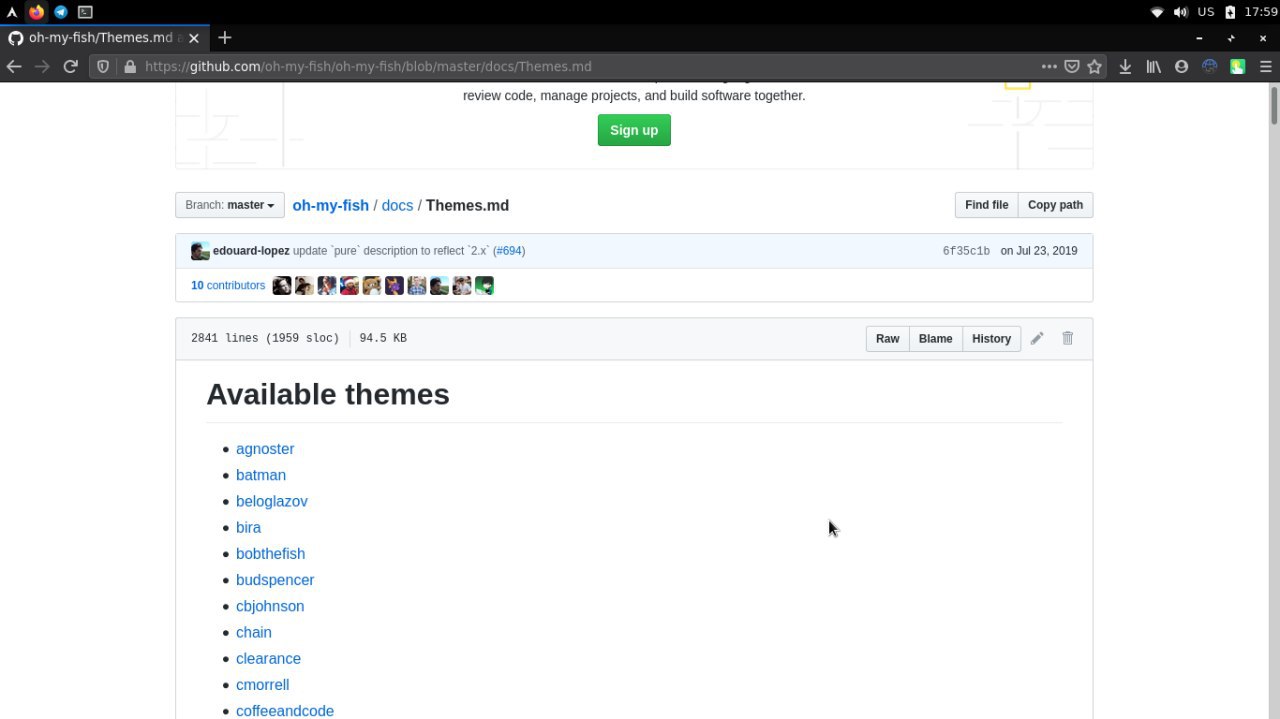Go back to the previous page
1280x719 pixels.
pos(14,66)
